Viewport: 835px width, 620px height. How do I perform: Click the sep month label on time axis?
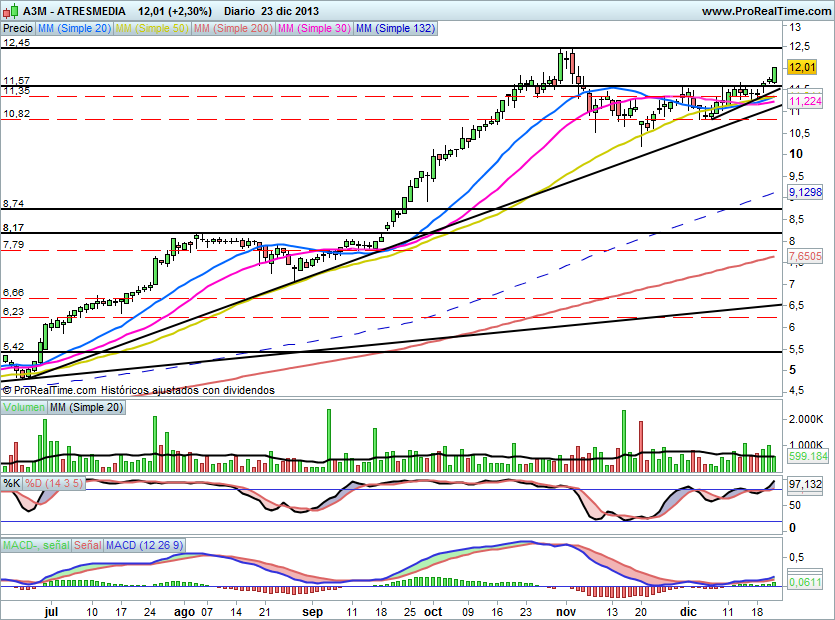(313, 611)
